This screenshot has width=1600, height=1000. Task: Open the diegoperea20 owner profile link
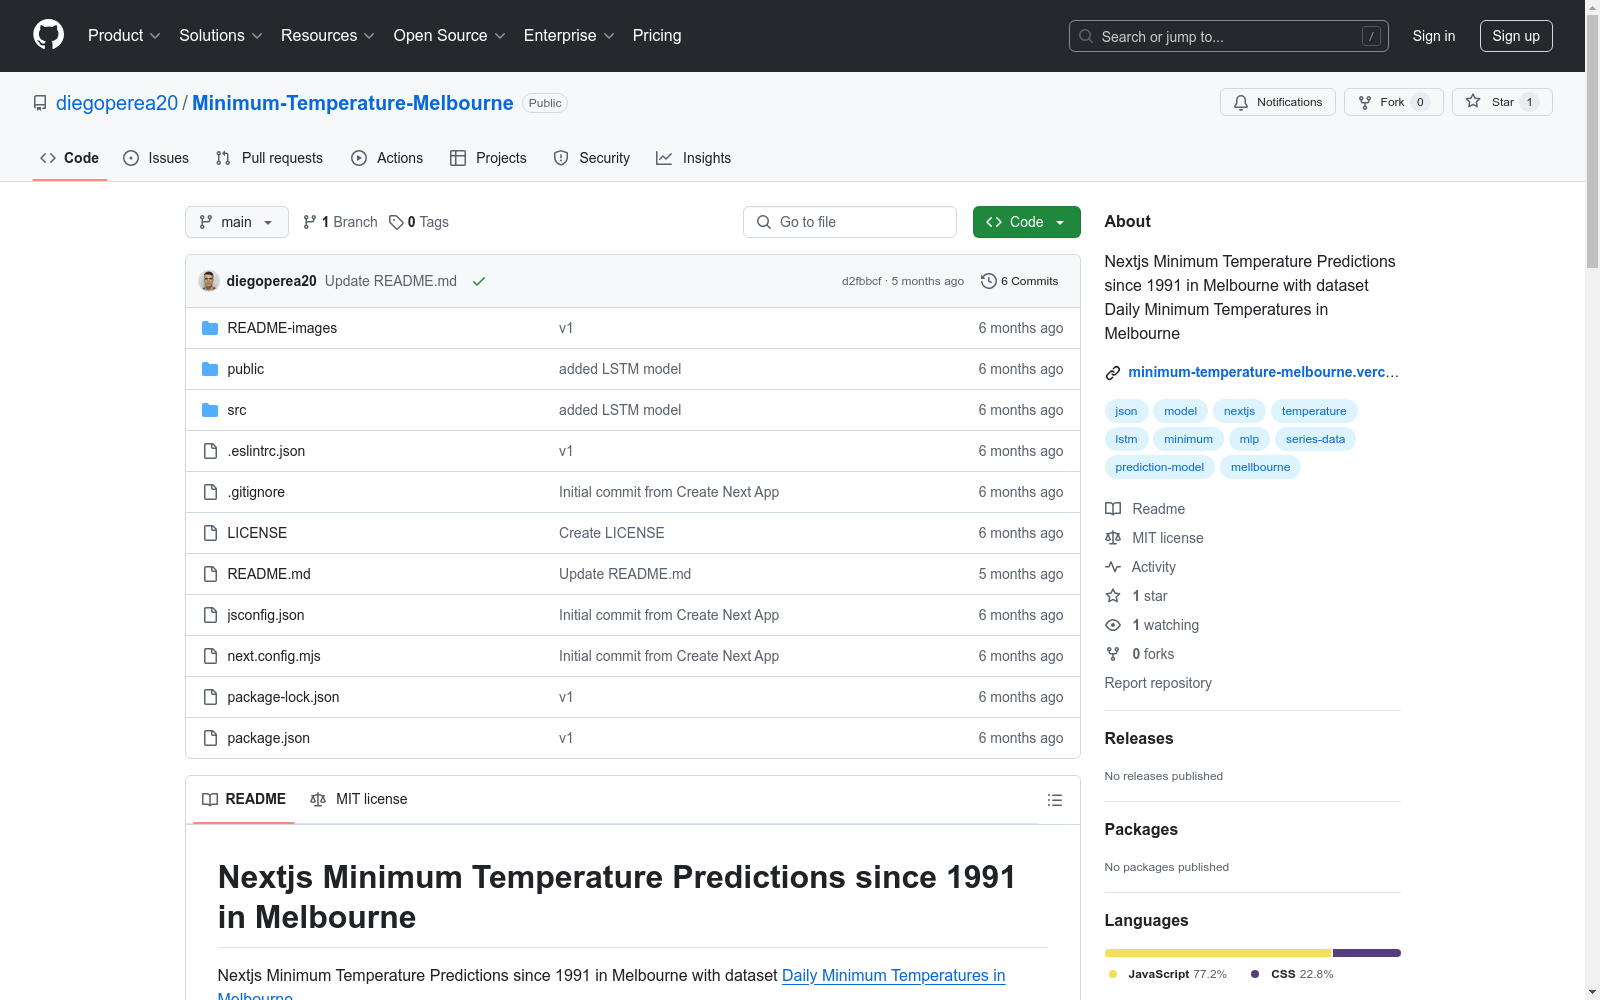[x=117, y=103]
